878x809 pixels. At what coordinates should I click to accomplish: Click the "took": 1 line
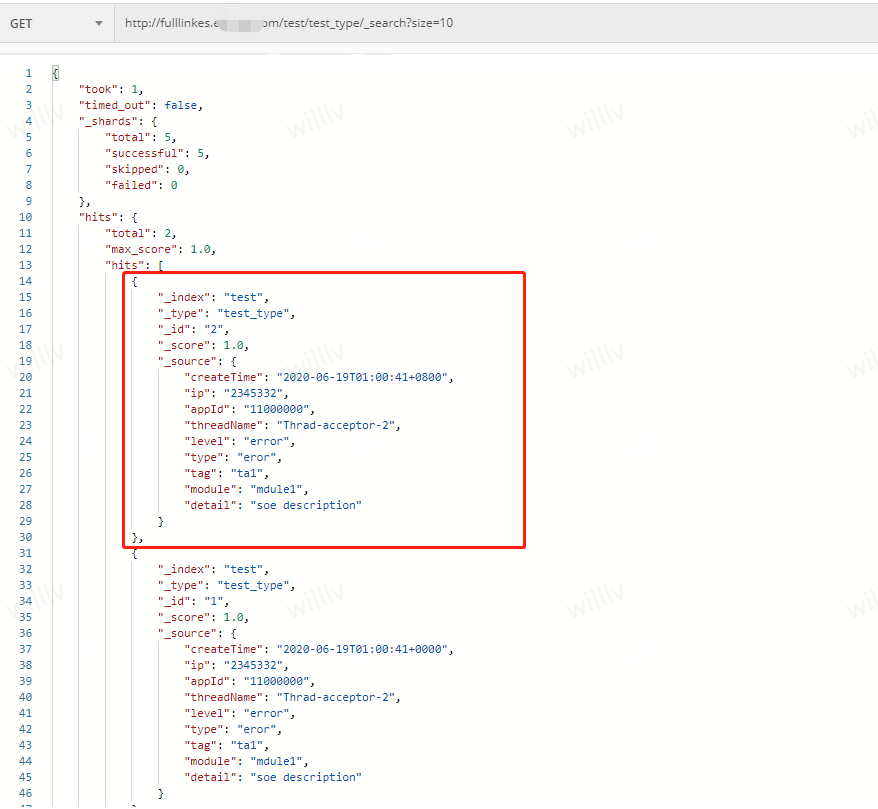click(111, 89)
